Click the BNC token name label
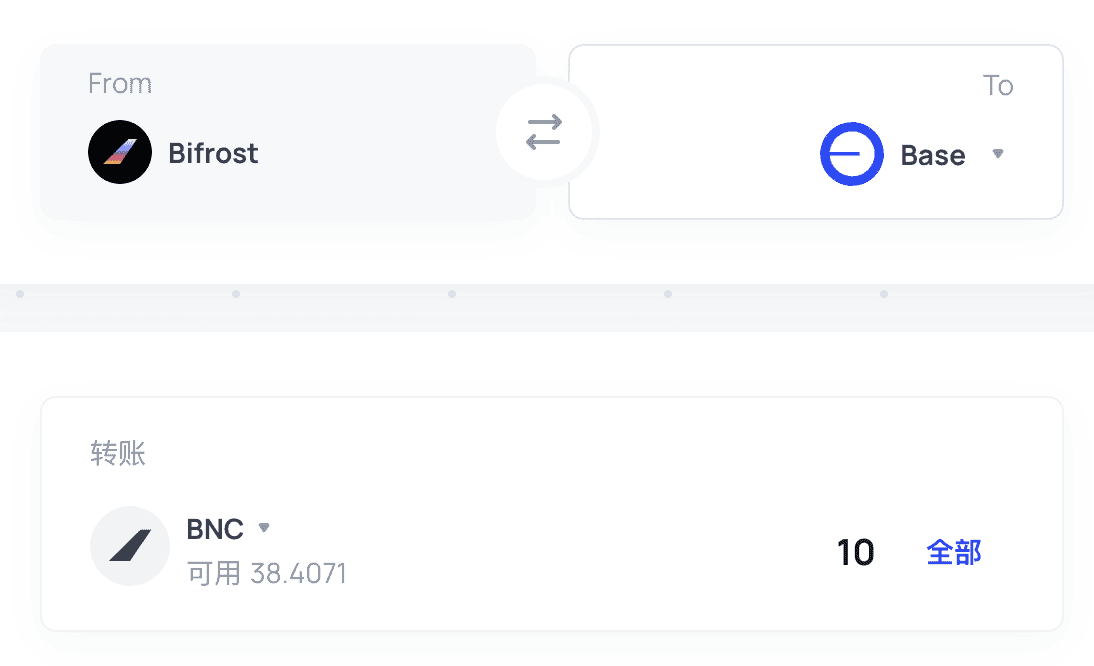 point(215,529)
